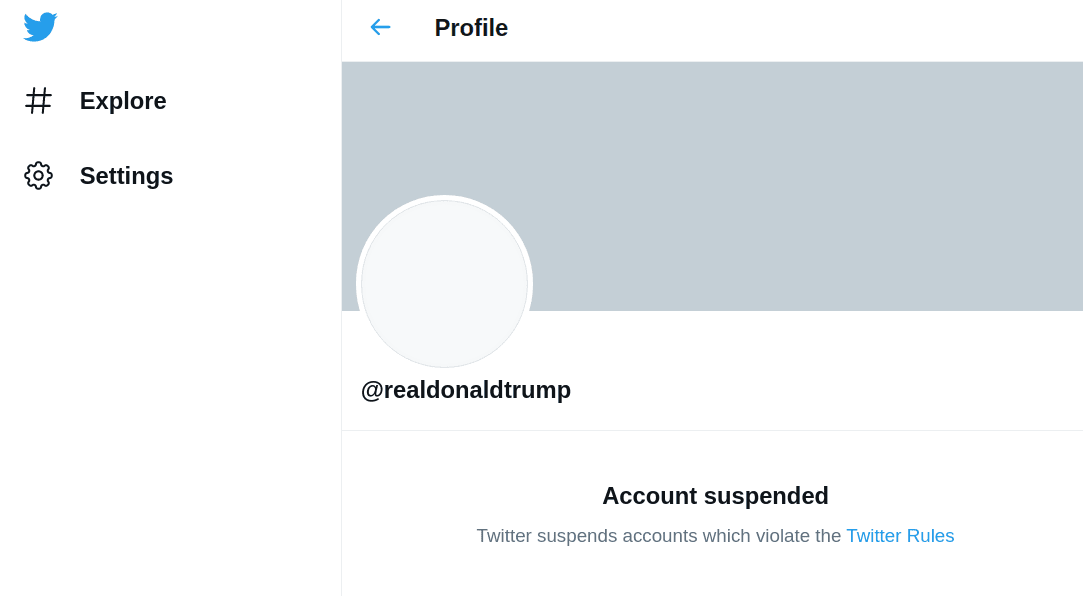Image resolution: width=1083 pixels, height=596 pixels.
Task: Click the divider line below the username
Action: click(x=712, y=431)
